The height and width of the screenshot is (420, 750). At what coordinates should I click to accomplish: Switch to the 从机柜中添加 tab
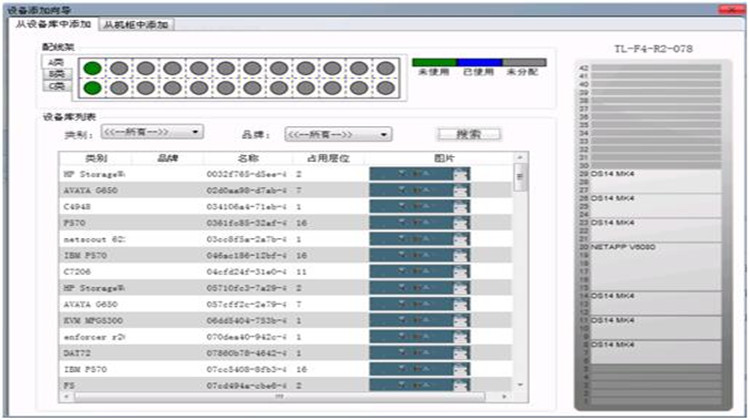point(136,24)
